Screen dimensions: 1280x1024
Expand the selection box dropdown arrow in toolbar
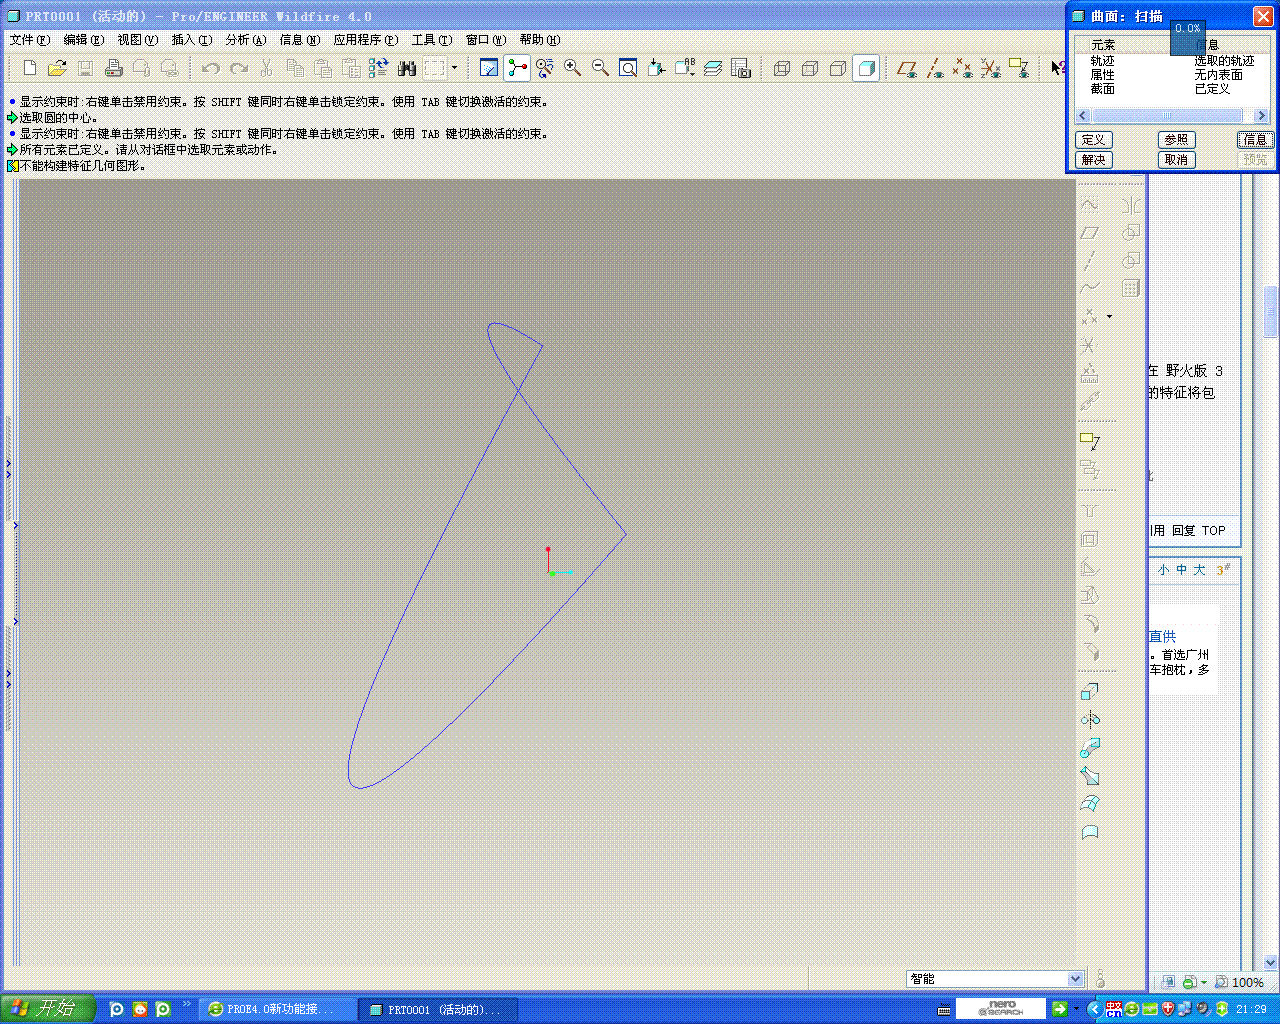point(455,68)
